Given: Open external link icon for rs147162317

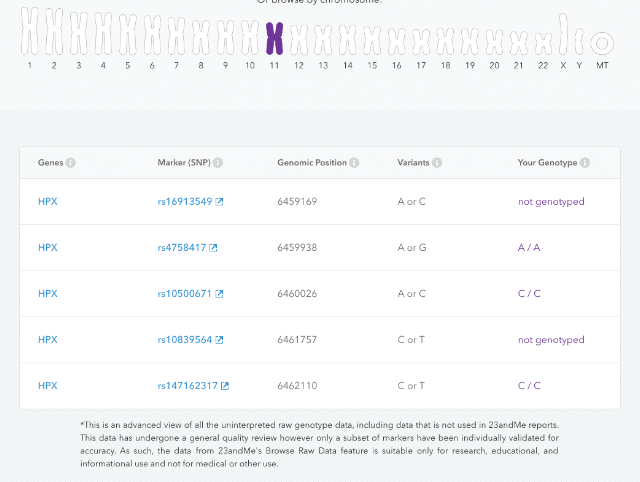Looking at the screenshot, I should pos(225,386).
